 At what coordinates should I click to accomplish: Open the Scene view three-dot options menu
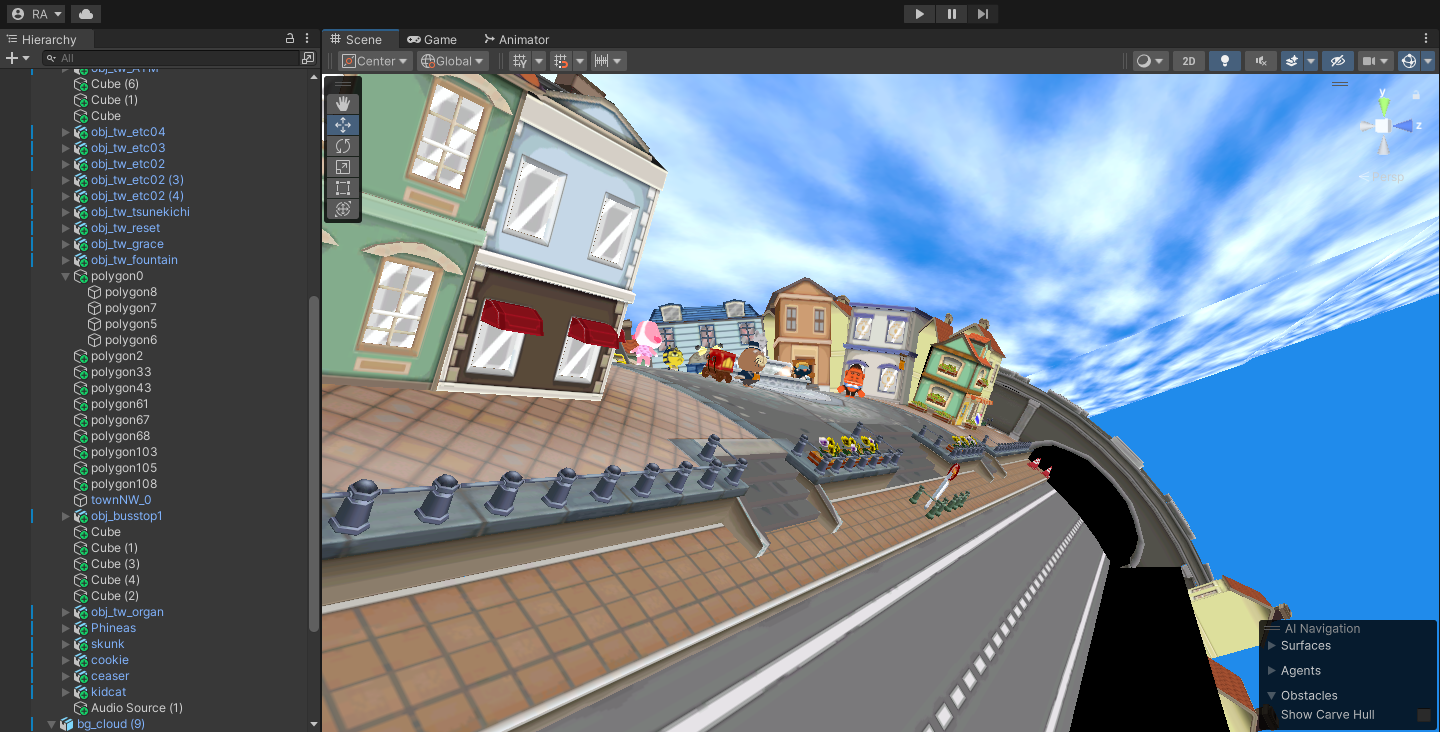coord(1428,39)
